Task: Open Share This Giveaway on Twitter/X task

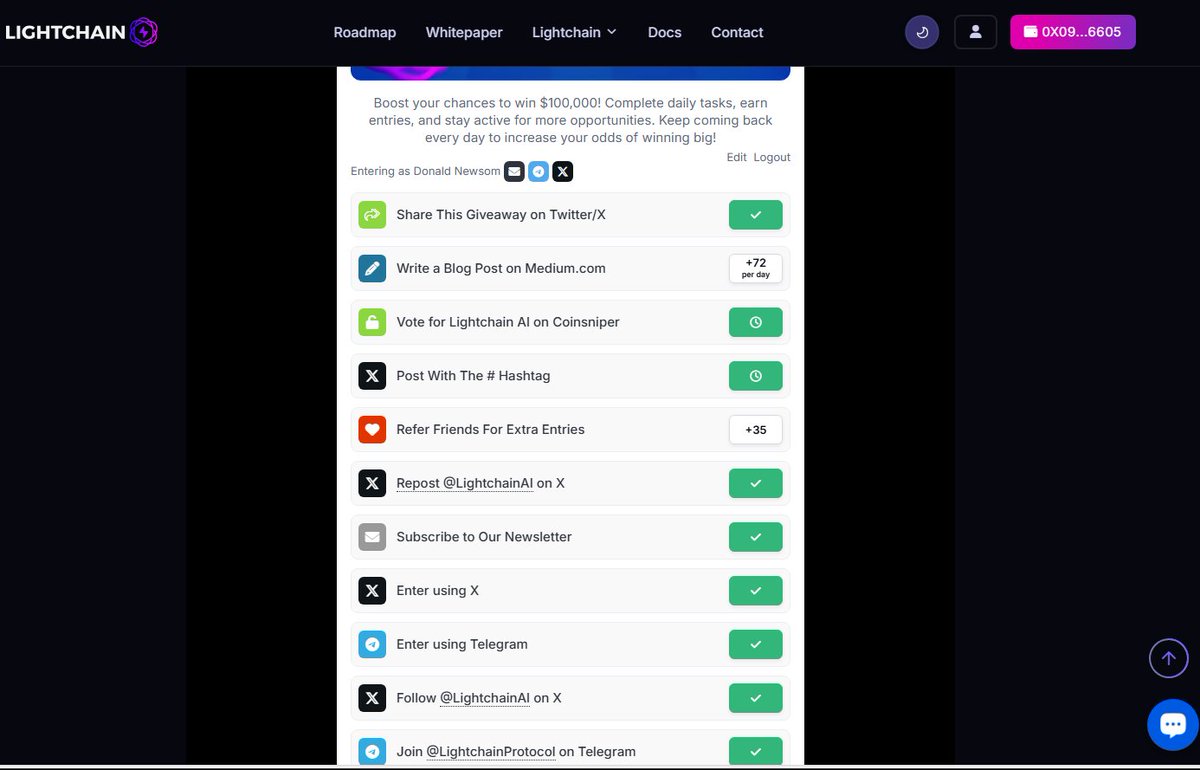Action: (x=570, y=214)
